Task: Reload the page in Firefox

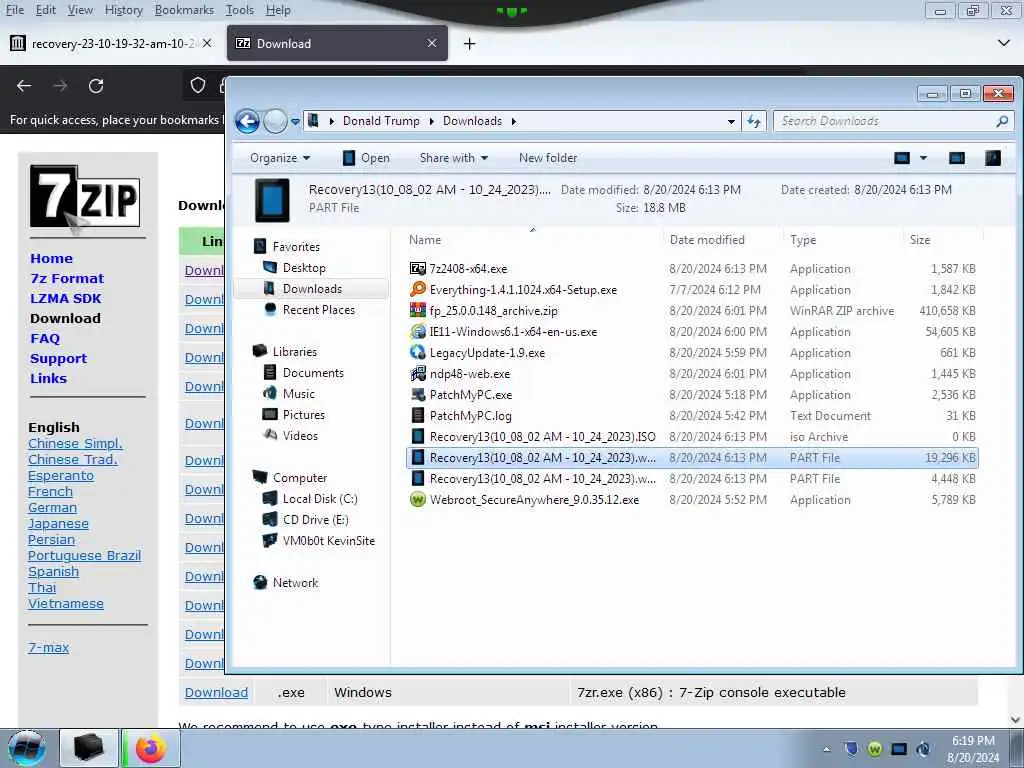Action: [96, 86]
